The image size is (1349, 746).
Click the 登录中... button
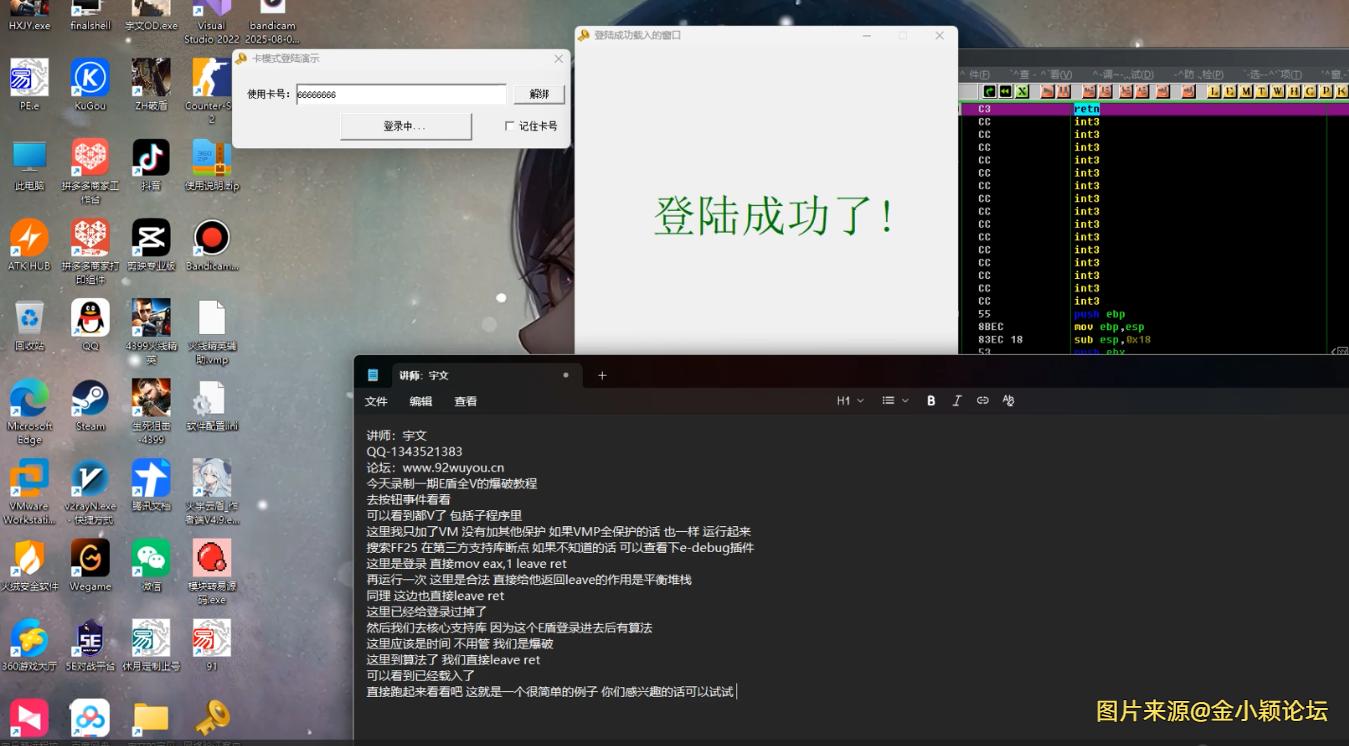point(405,126)
